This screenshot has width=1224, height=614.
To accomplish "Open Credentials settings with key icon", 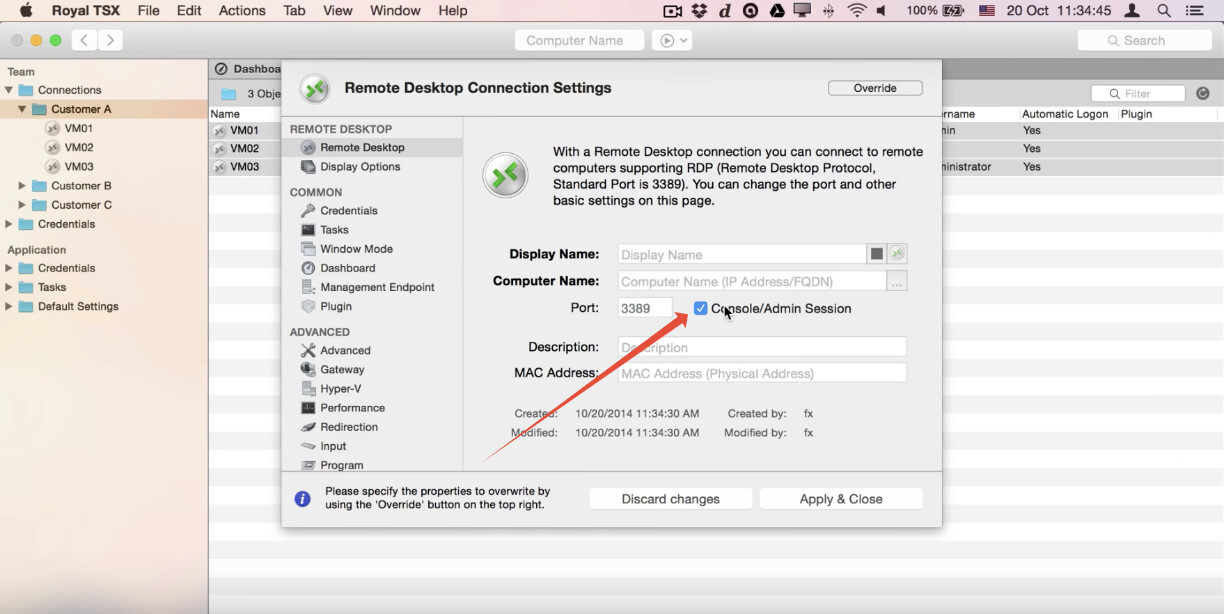I will point(348,211).
